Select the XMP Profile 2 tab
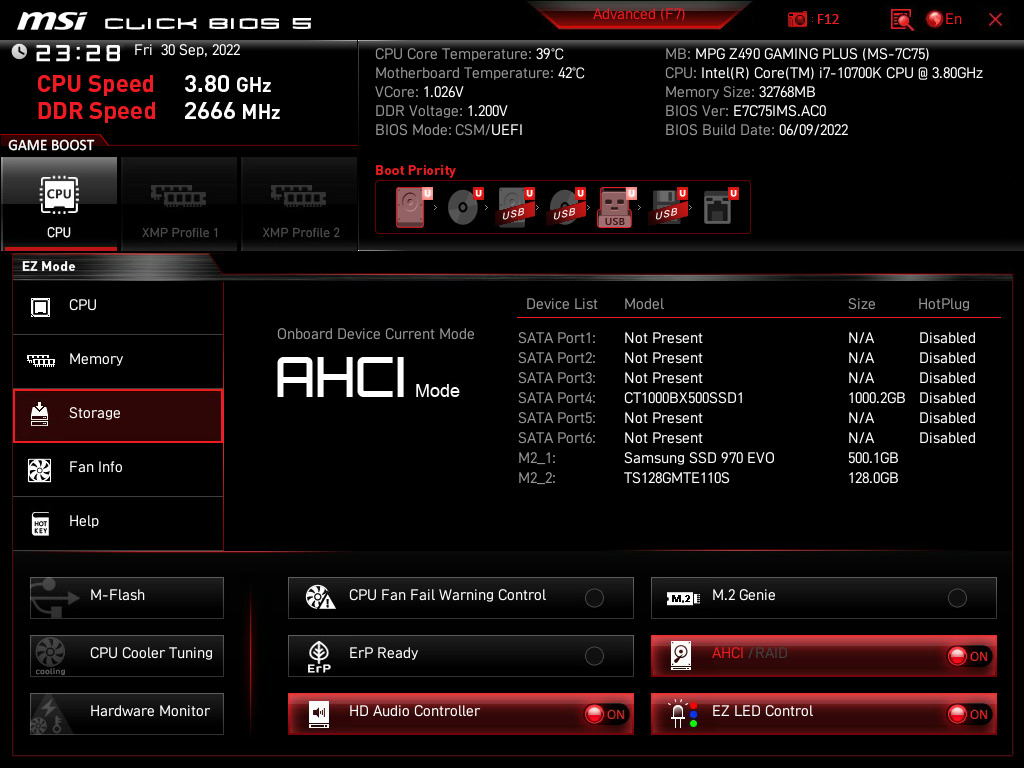The height and width of the screenshot is (768, 1024). [x=299, y=204]
